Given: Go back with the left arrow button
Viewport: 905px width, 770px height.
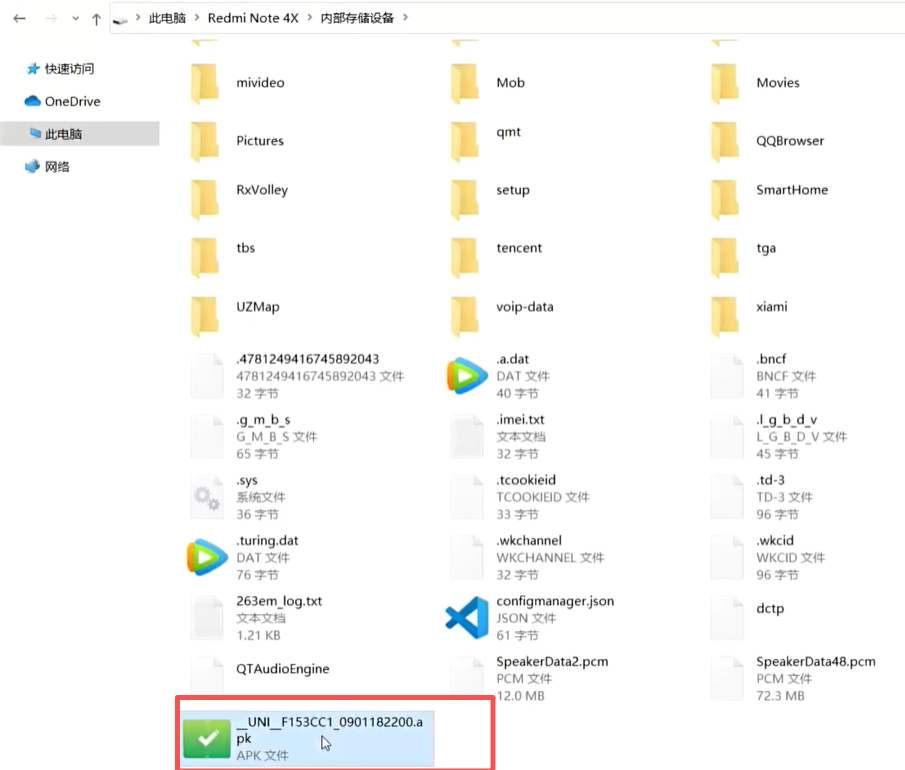Looking at the screenshot, I should (x=20, y=18).
